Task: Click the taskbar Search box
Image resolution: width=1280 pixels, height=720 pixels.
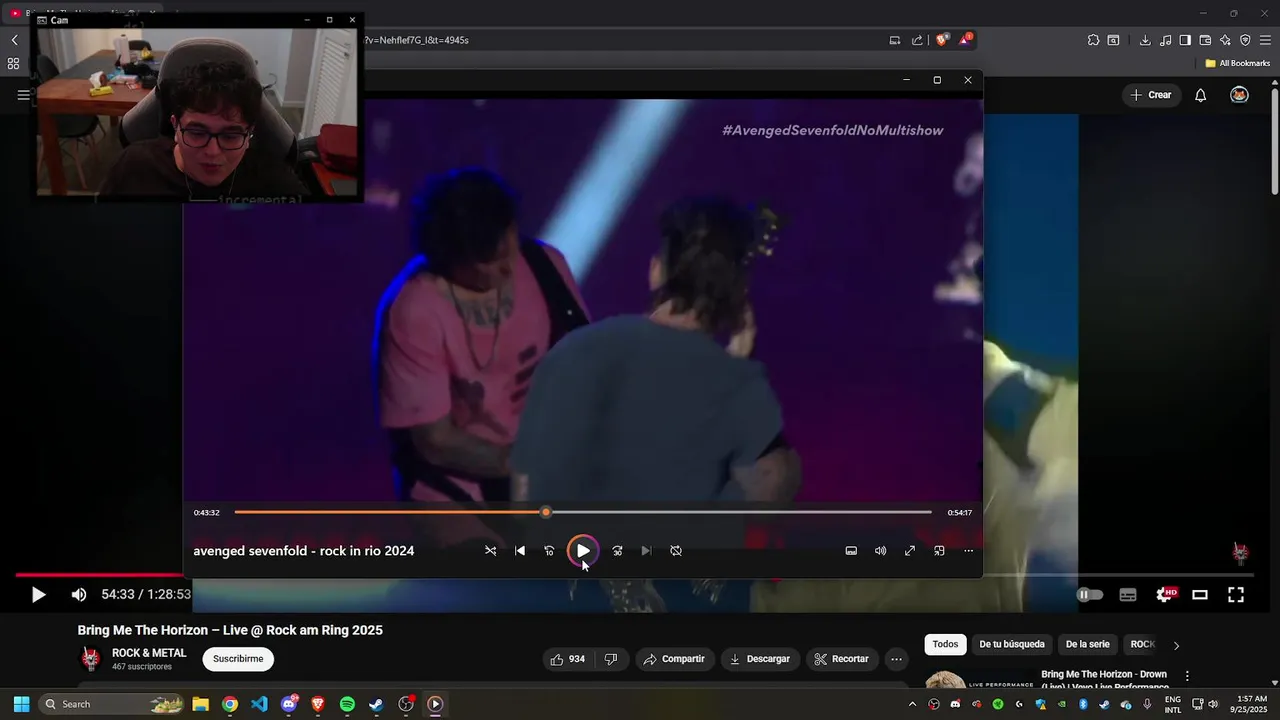Action: pyautogui.click(x=113, y=704)
